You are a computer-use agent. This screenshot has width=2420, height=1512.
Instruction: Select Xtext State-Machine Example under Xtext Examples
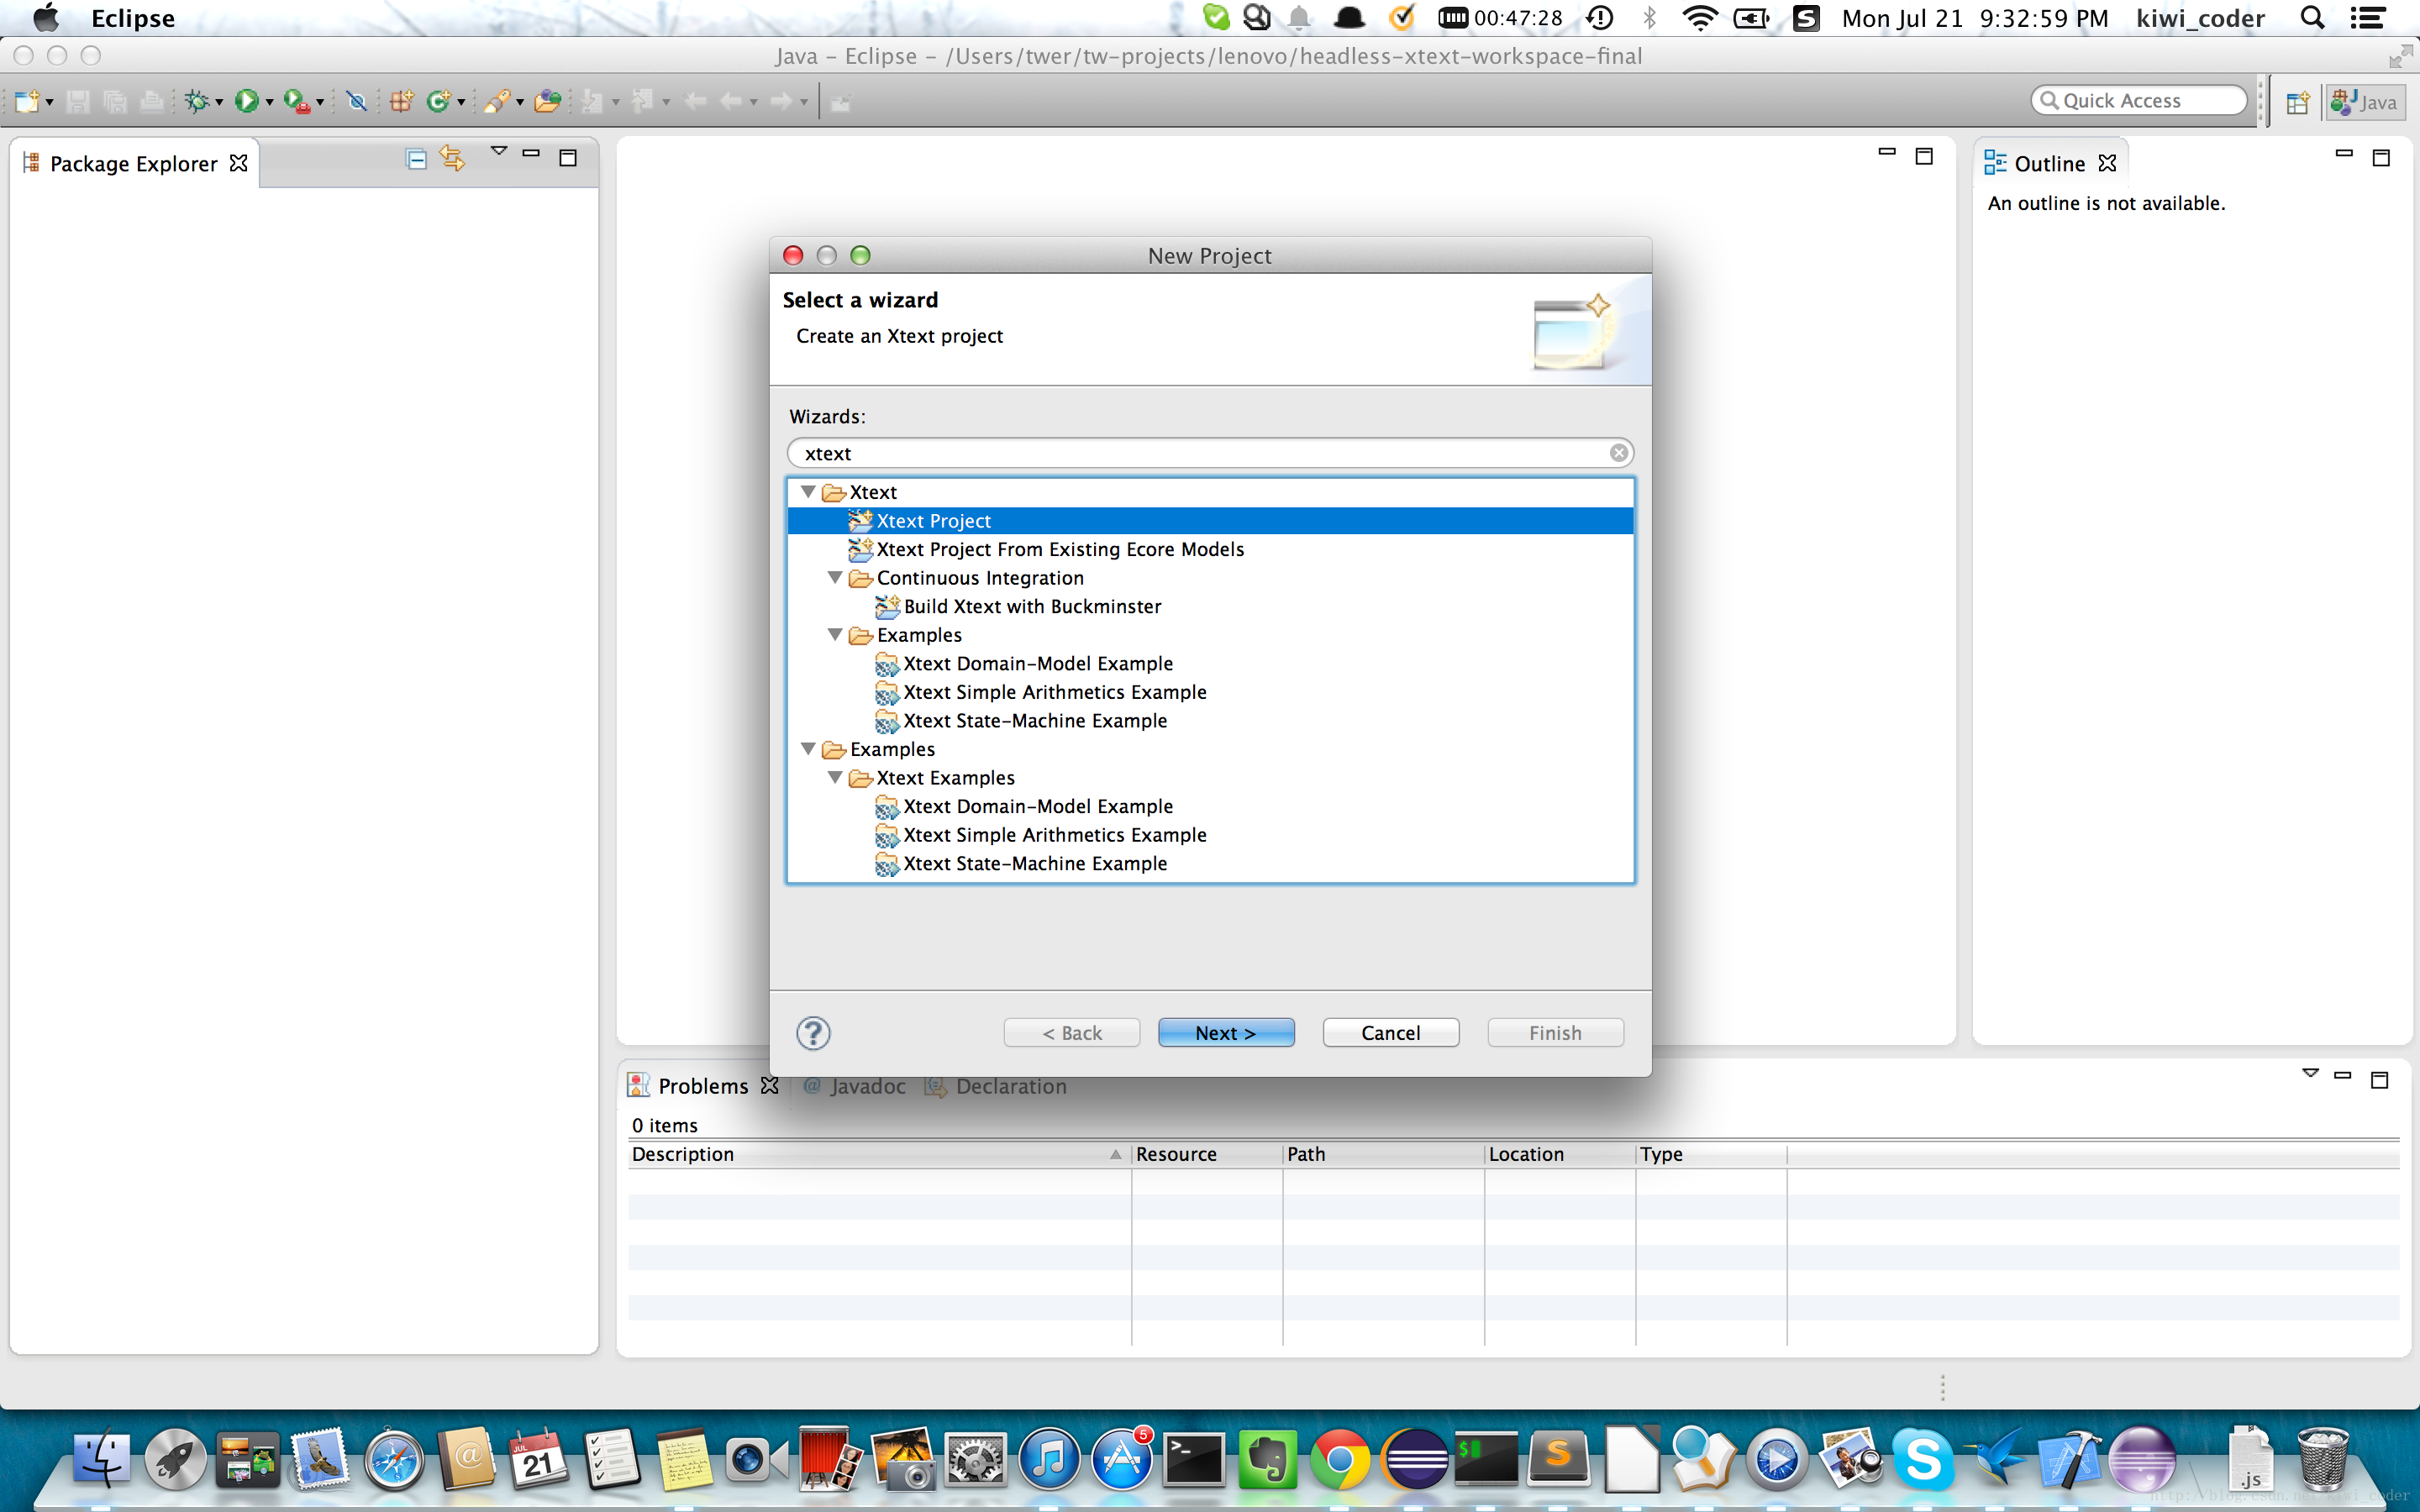[1021, 864]
